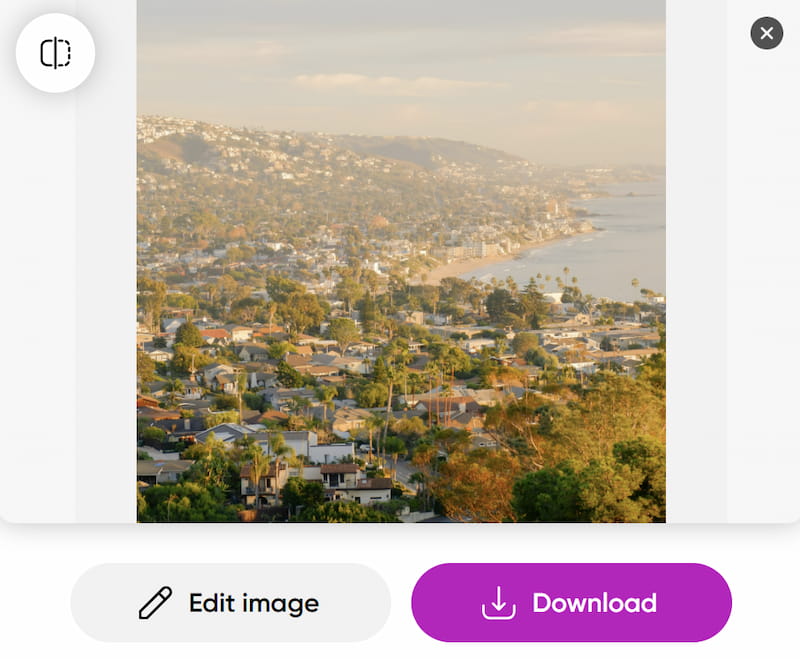Start downloading the processed photo

coord(572,602)
